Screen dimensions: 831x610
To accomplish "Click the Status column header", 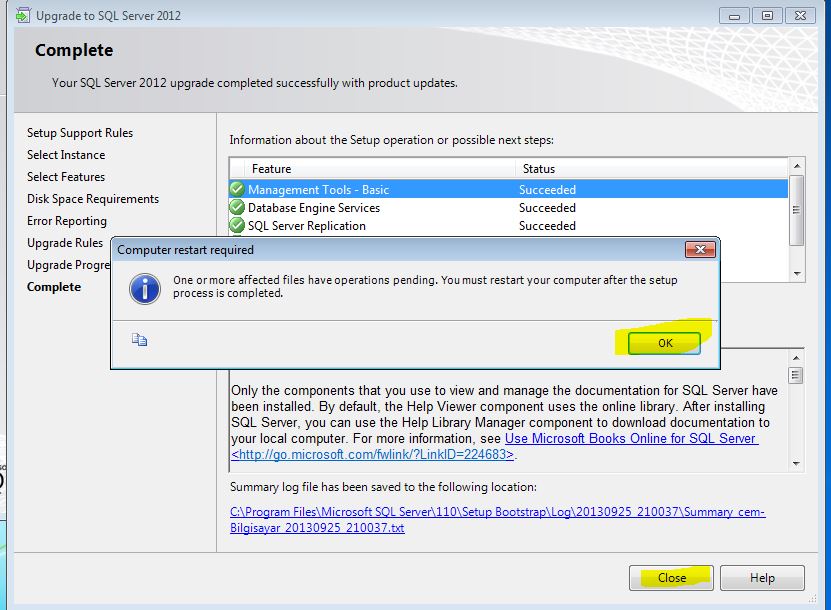I will 651,169.
